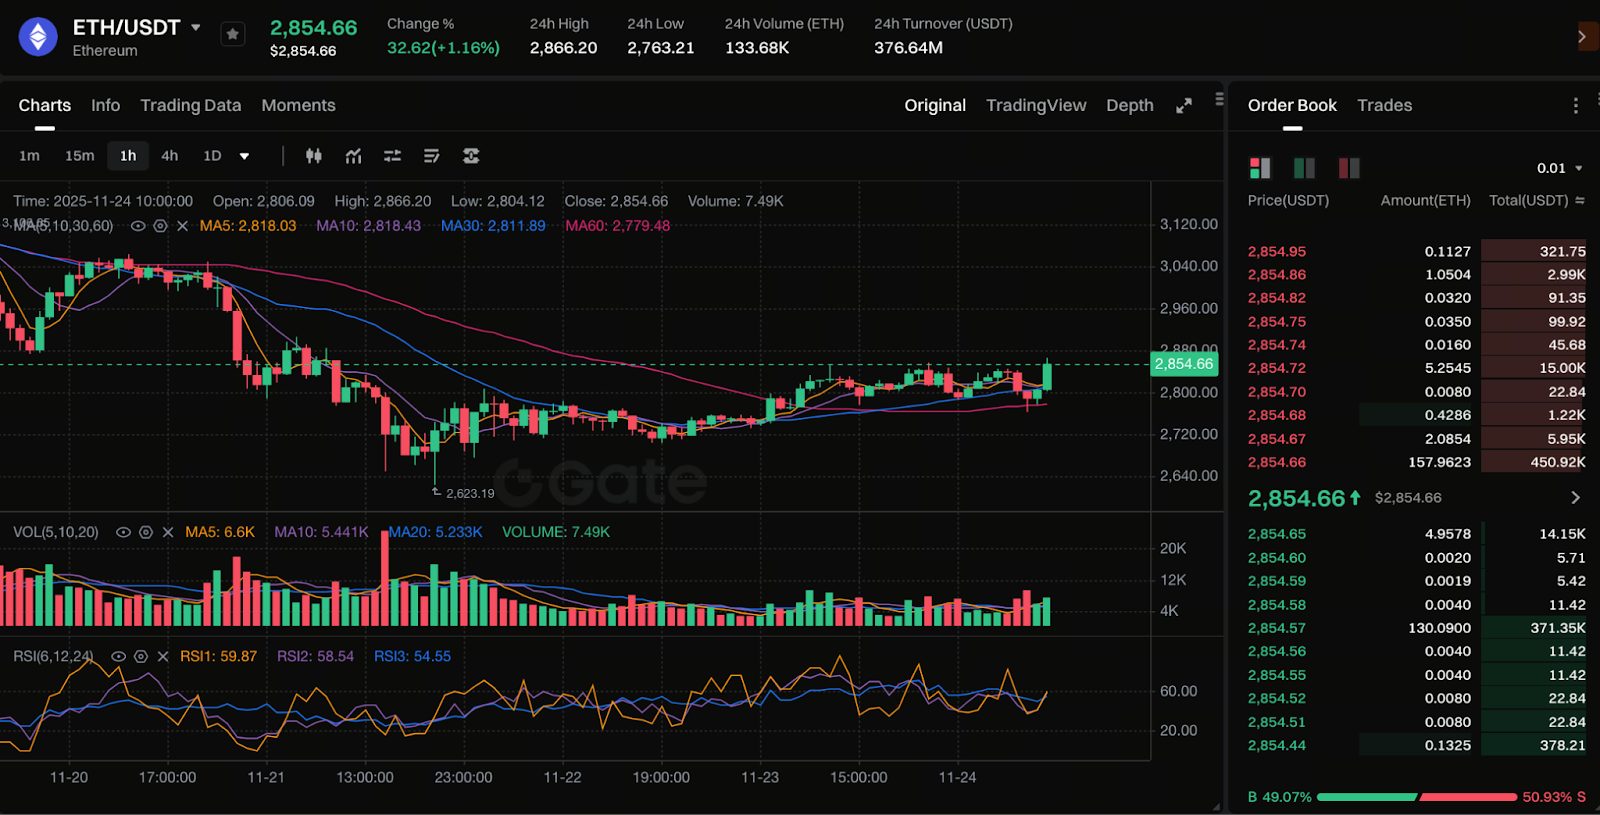Open the 0.01 price precision dropdown
This screenshot has width=1600, height=815.
tap(1560, 168)
